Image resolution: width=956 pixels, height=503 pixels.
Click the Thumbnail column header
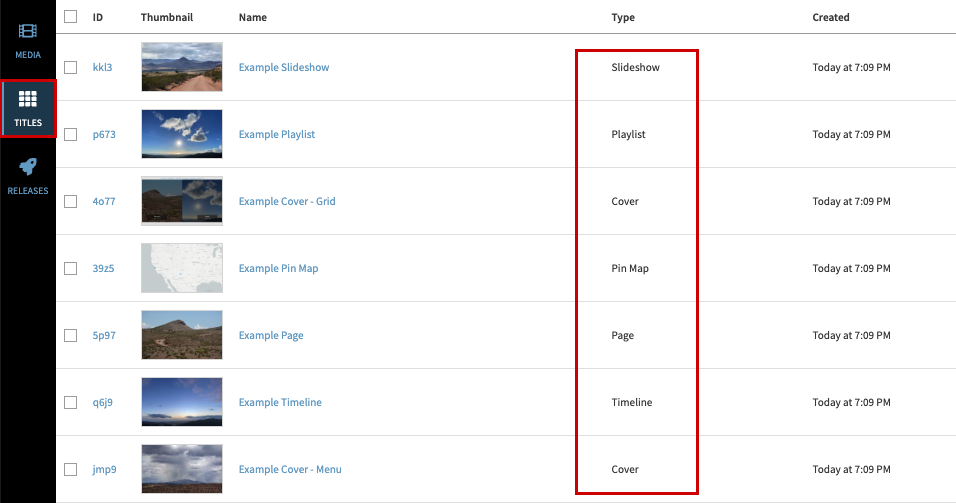(x=167, y=17)
